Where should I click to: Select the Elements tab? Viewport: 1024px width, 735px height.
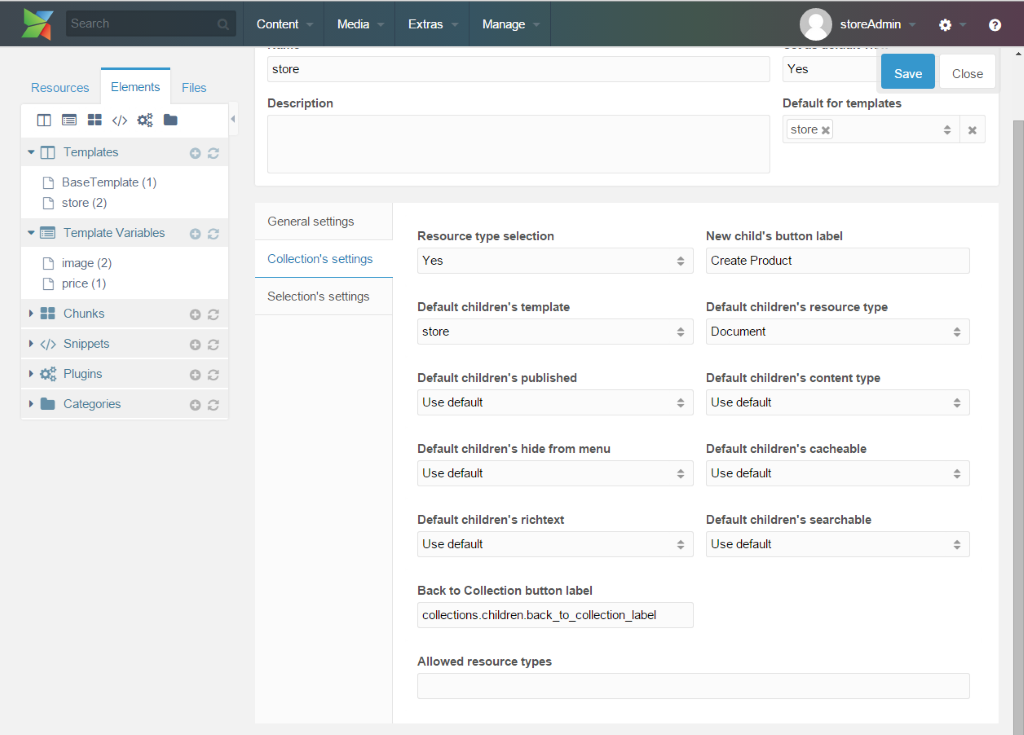click(135, 87)
